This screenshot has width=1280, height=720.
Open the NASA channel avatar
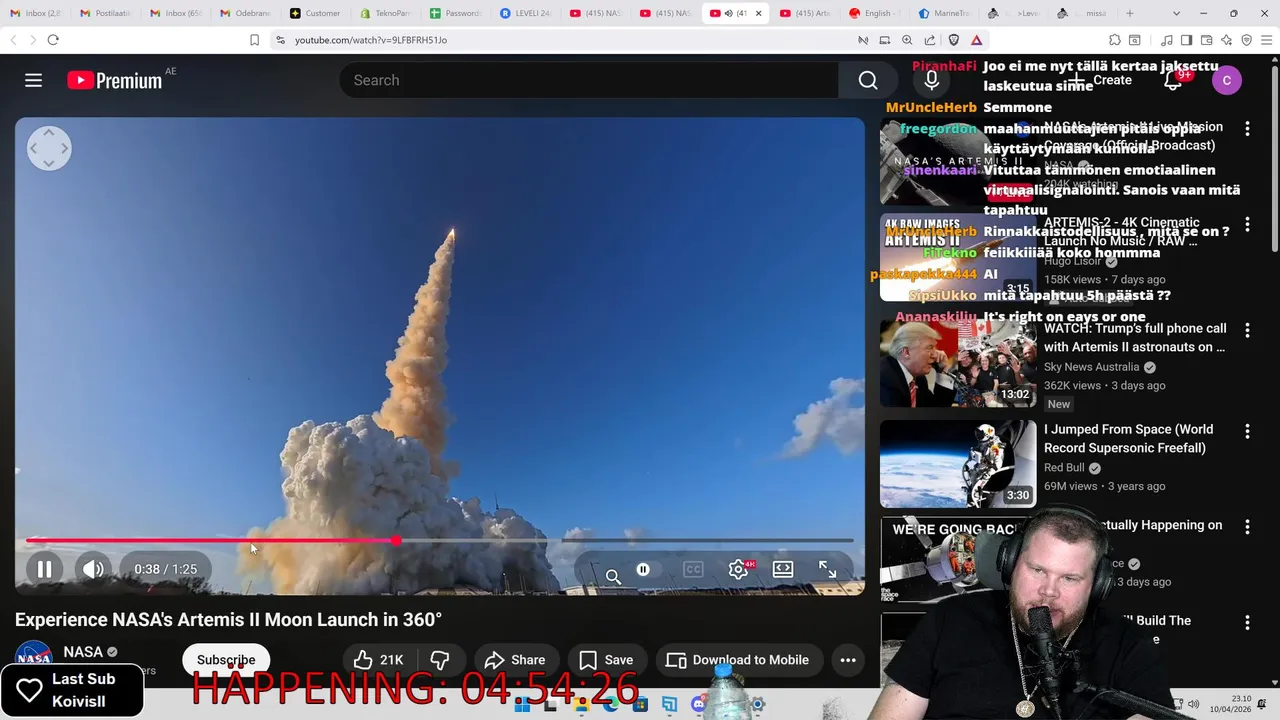33,658
